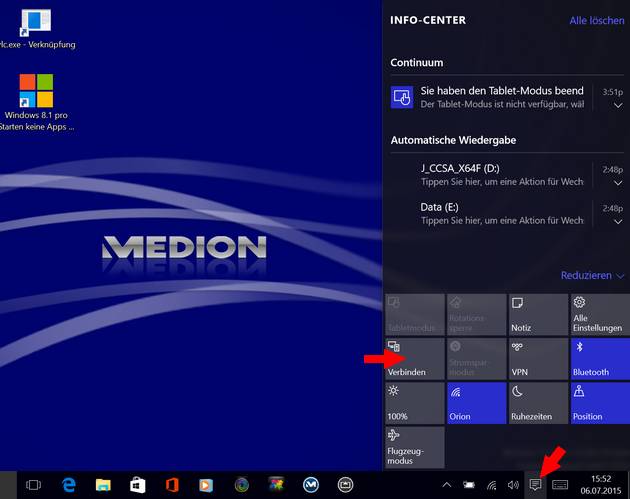Click the 3:51p notification timestamp
Image resolution: width=630 pixels, height=499 pixels.
(612, 92)
